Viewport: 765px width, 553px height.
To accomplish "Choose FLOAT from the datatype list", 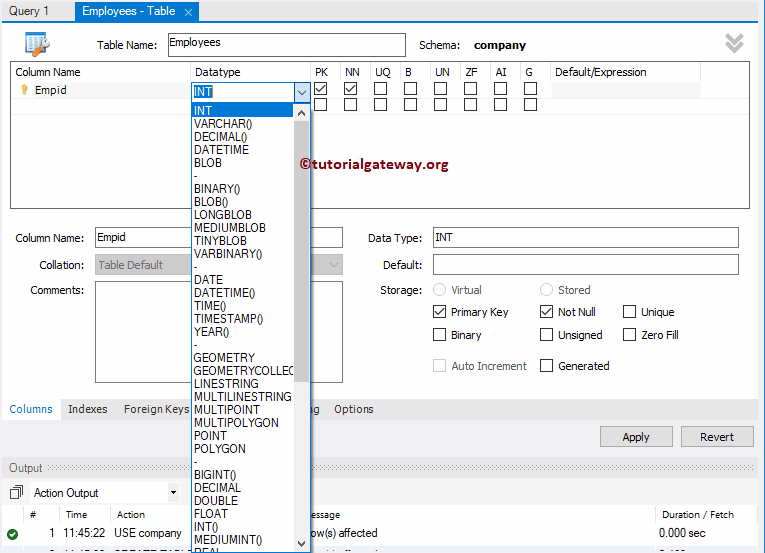I will tap(211, 513).
